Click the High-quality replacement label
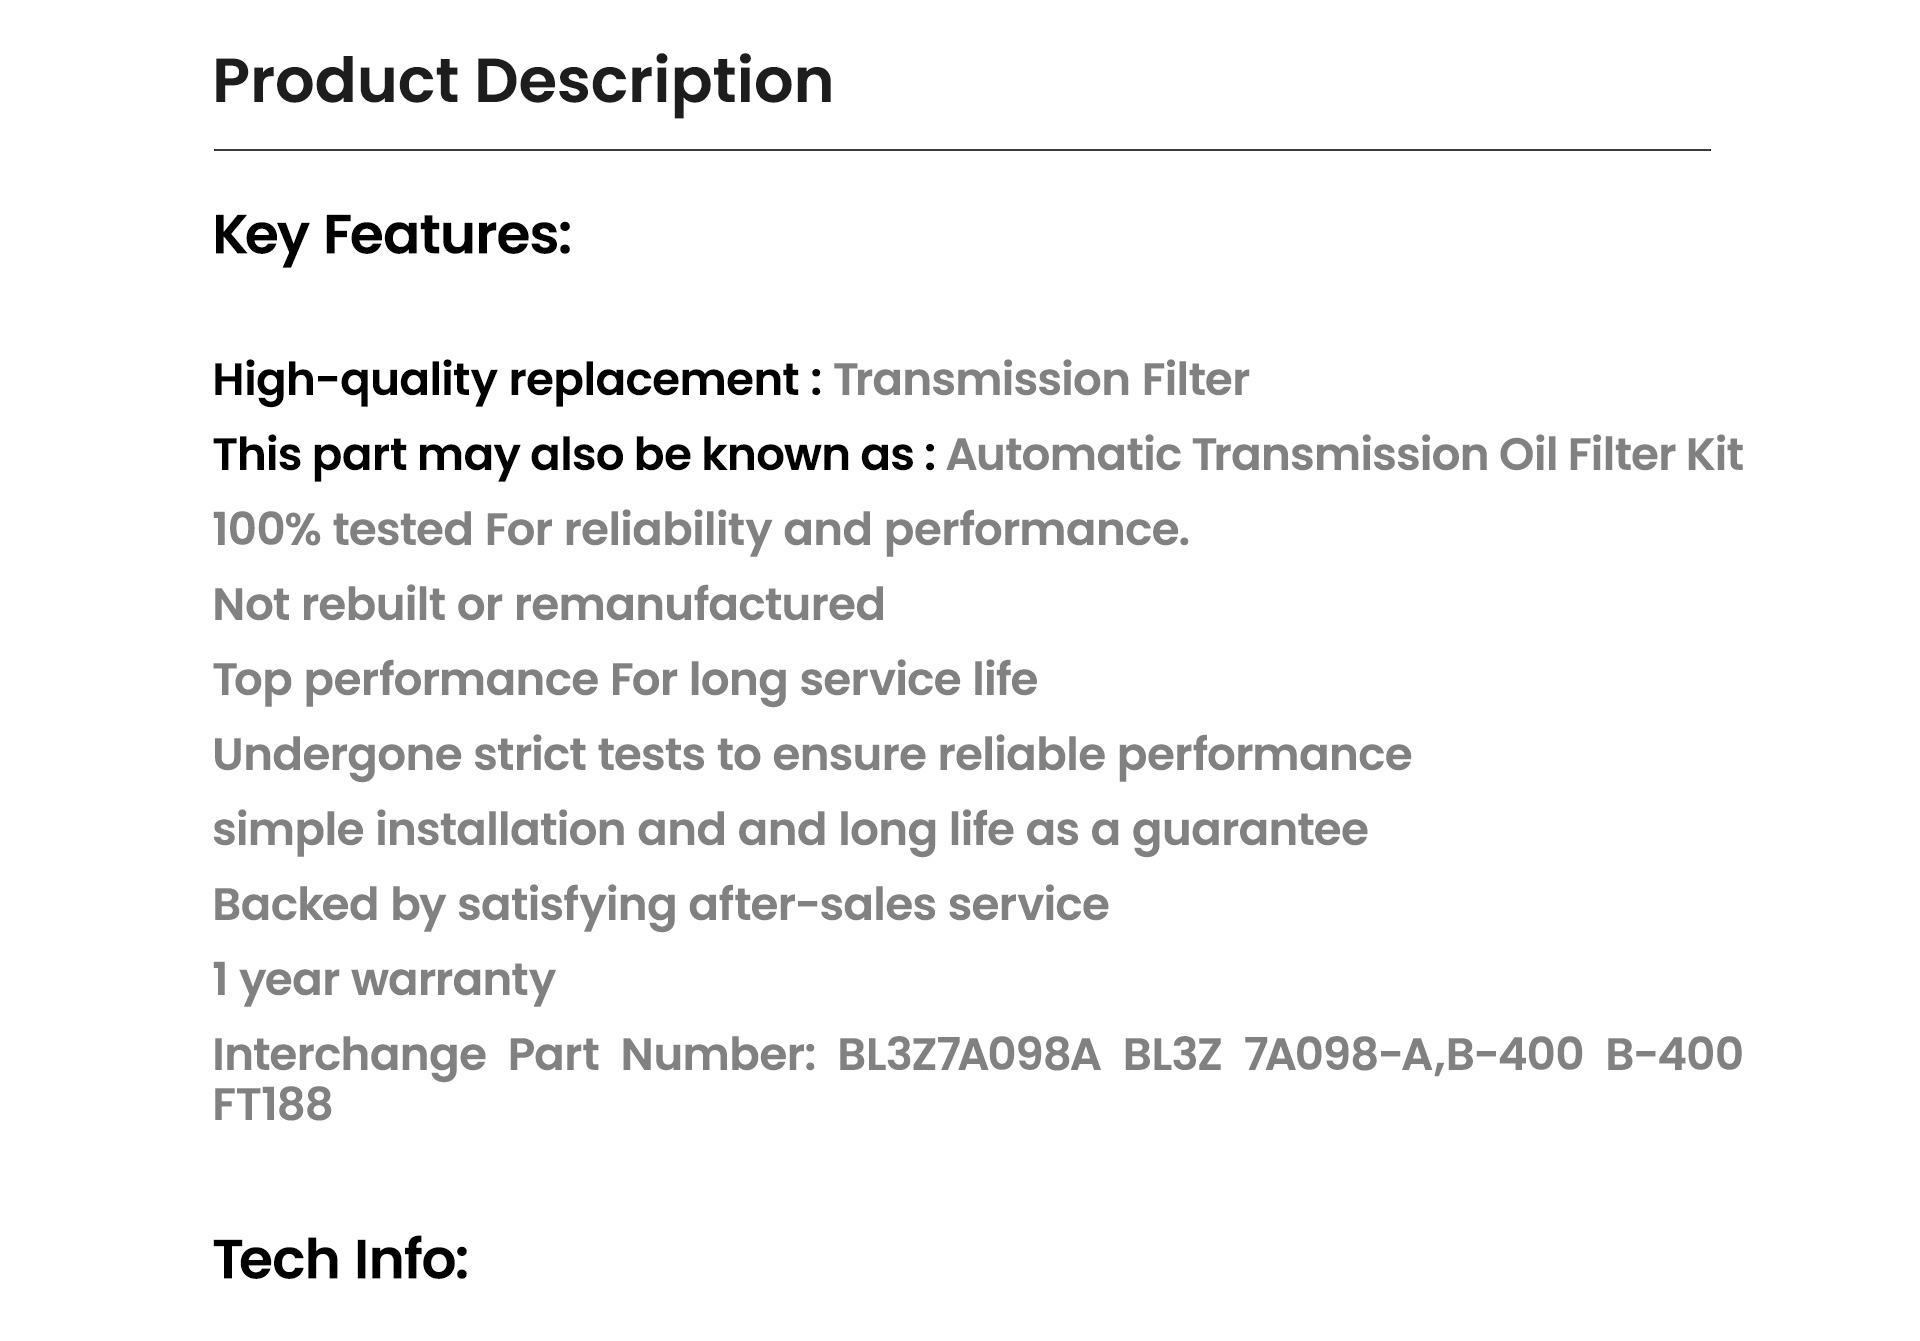Image resolution: width=1920 pixels, height=1341 pixels. [x=517, y=380]
